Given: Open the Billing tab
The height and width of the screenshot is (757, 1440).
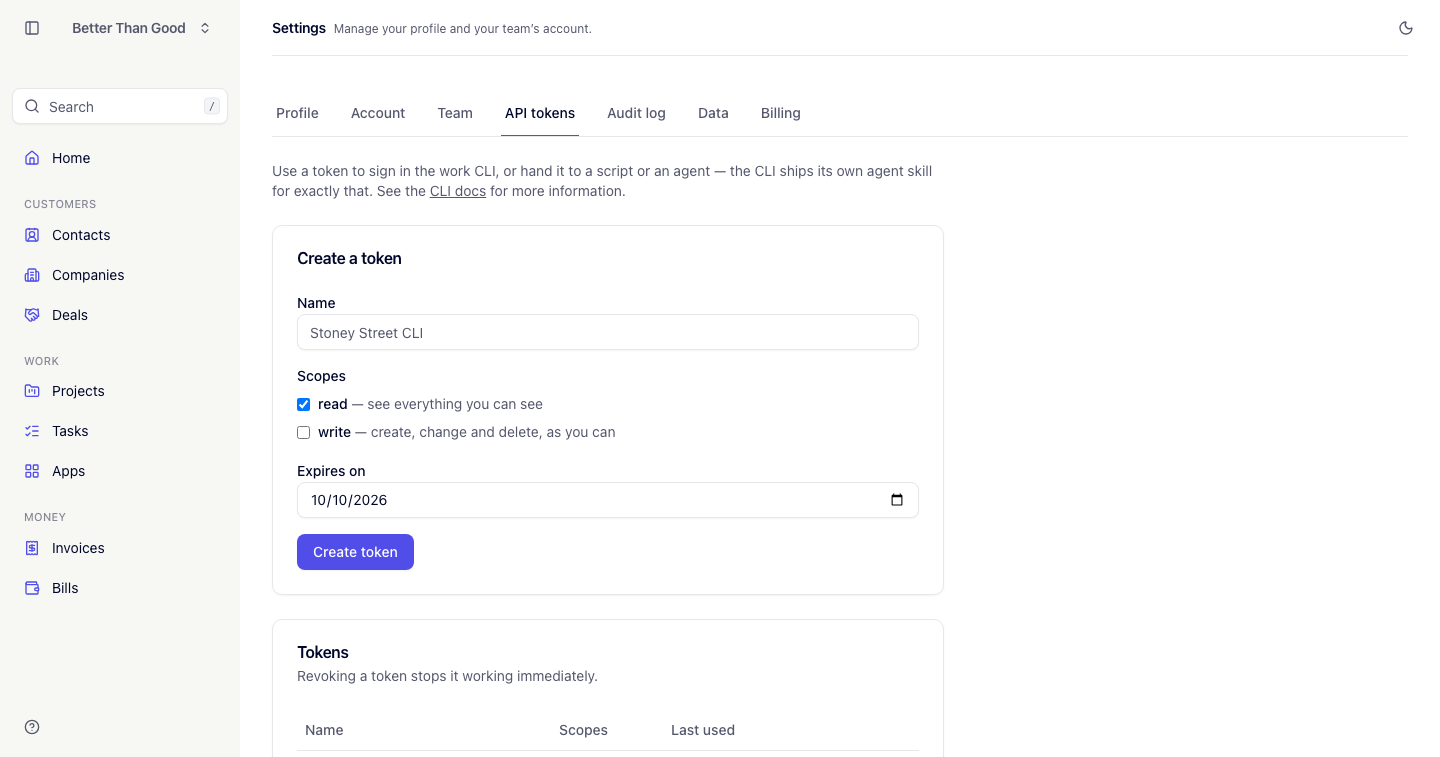Looking at the screenshot, I should [x=781, y=113].
